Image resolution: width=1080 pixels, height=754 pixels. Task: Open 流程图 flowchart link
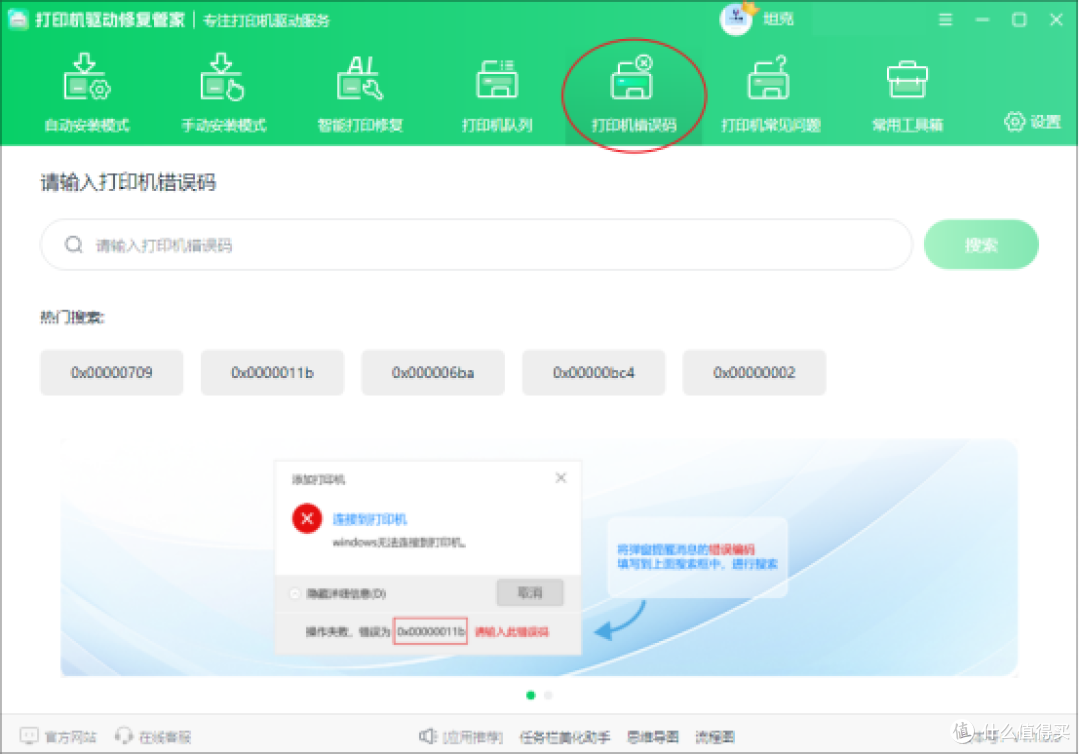(x=715, y=737)
